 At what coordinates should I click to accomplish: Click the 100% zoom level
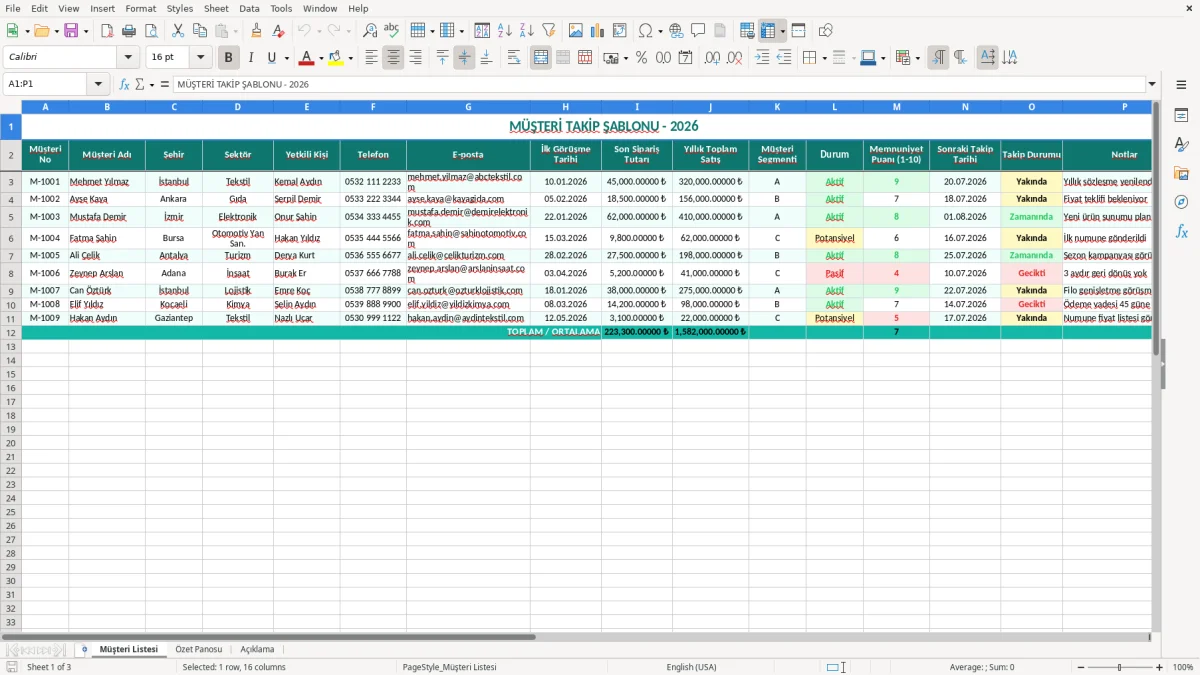tap(1183, 667)
